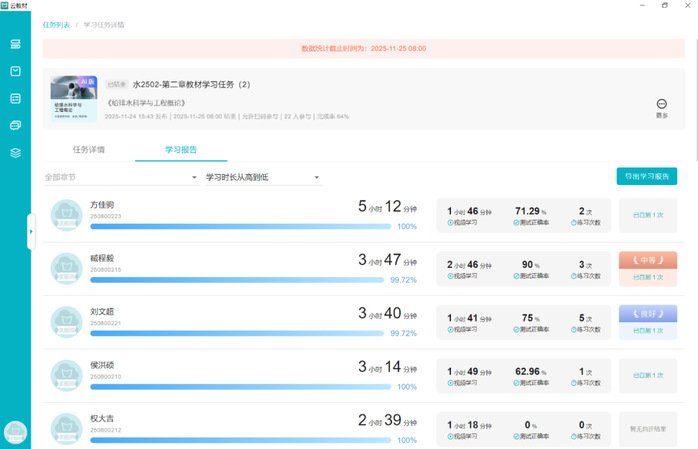This screenshot has width=698, height=449.
Task: Click the 中等 rating button for 臧程毅
Action: (x=648, y=259)
